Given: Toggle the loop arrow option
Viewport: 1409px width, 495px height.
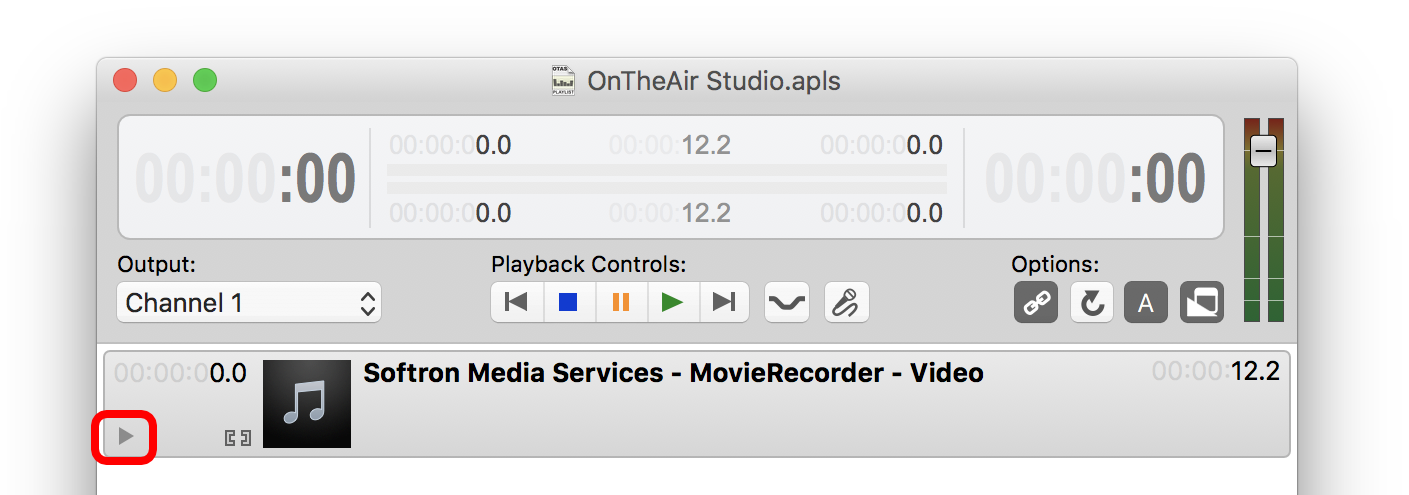Looking at the screenshot, I should pyautogui.click(x=1092, y=302).
